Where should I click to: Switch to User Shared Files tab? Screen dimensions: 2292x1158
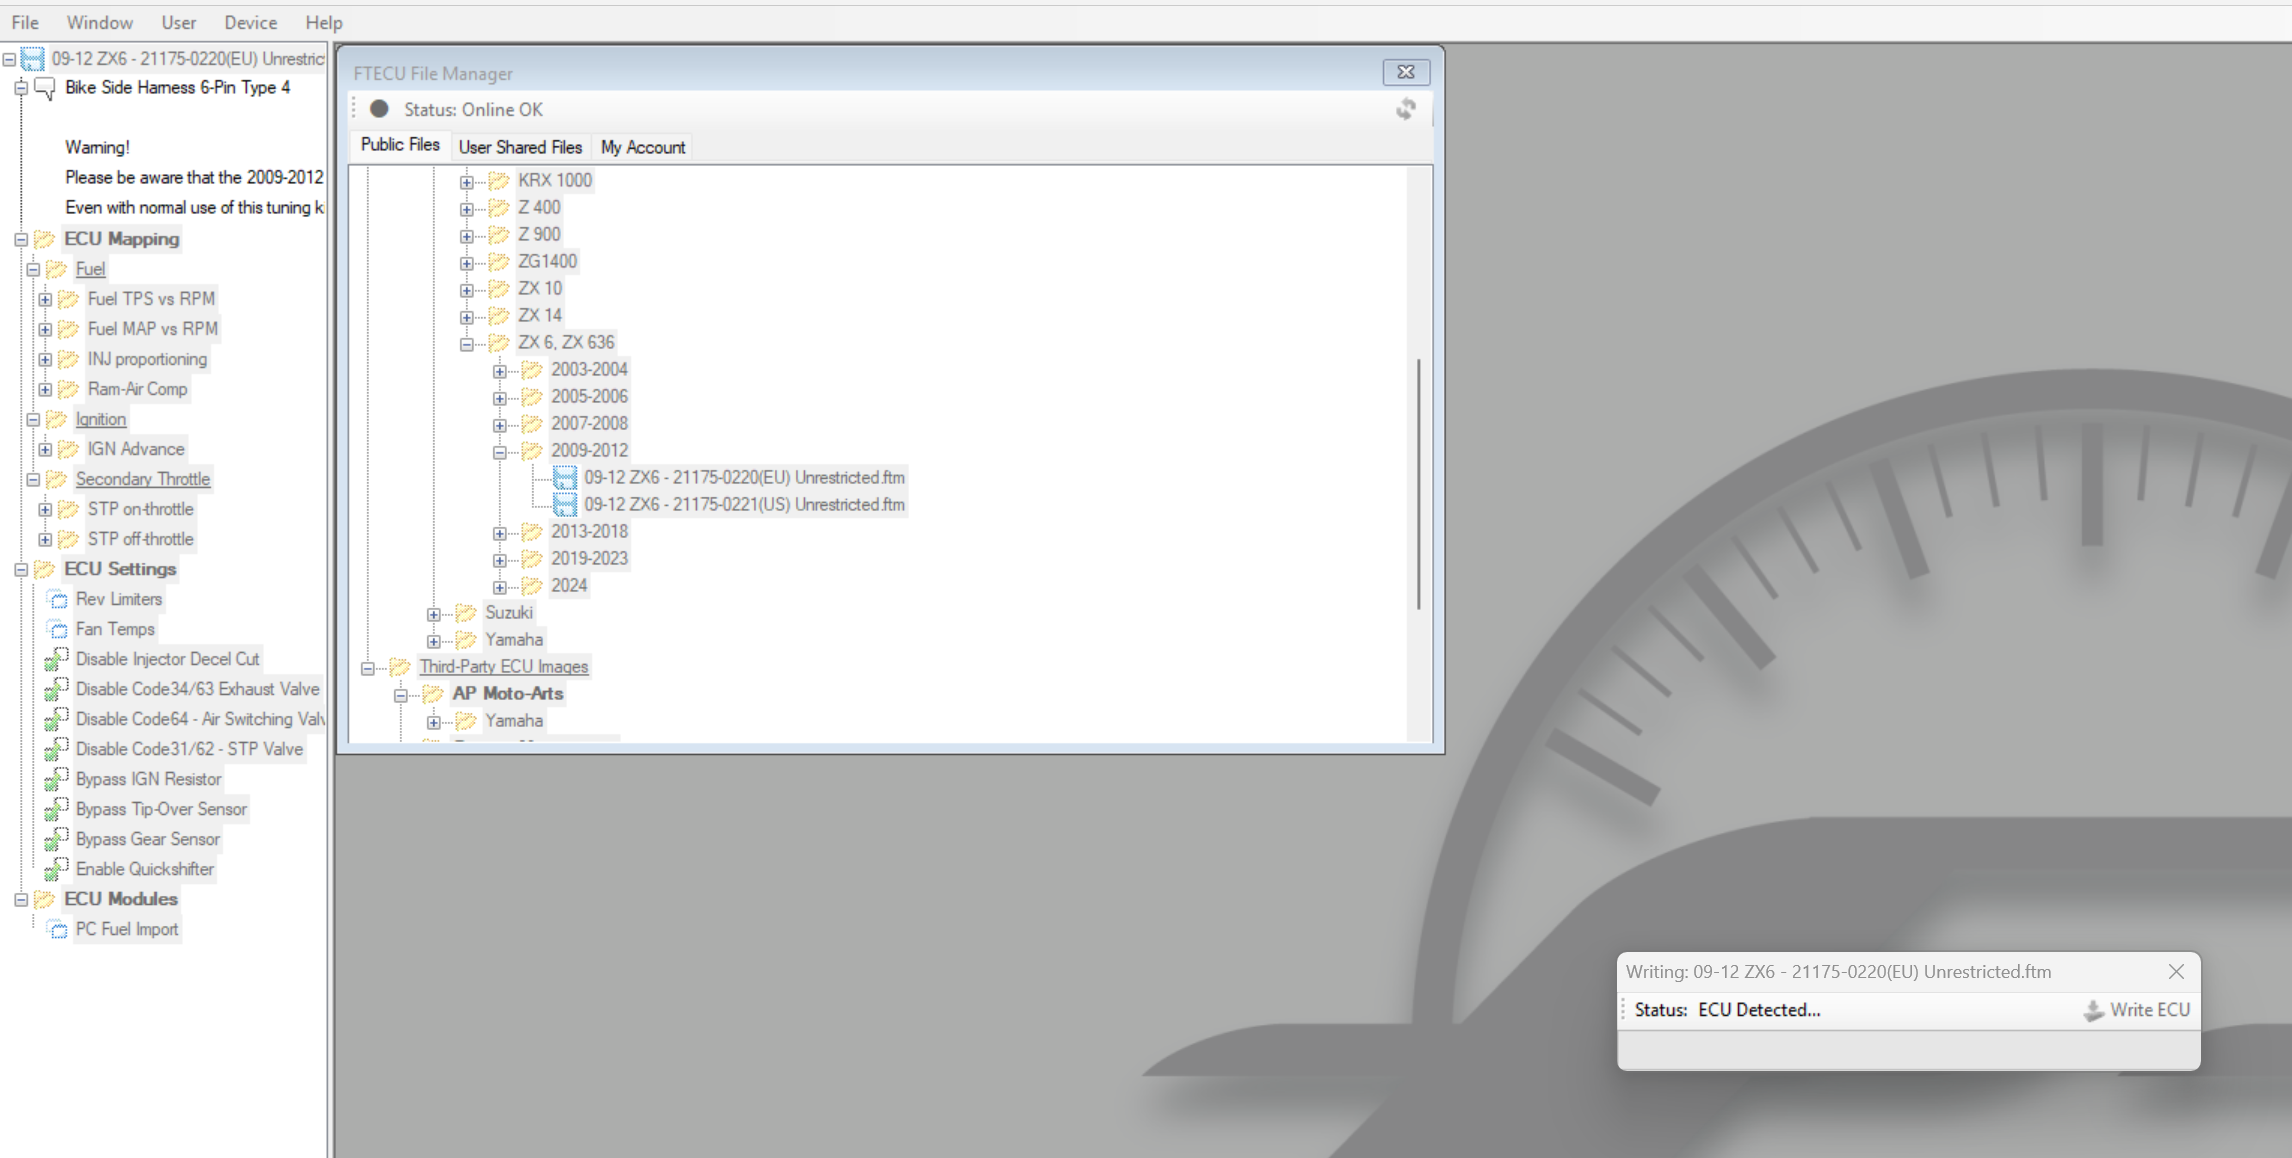click(x=520, y=147)
